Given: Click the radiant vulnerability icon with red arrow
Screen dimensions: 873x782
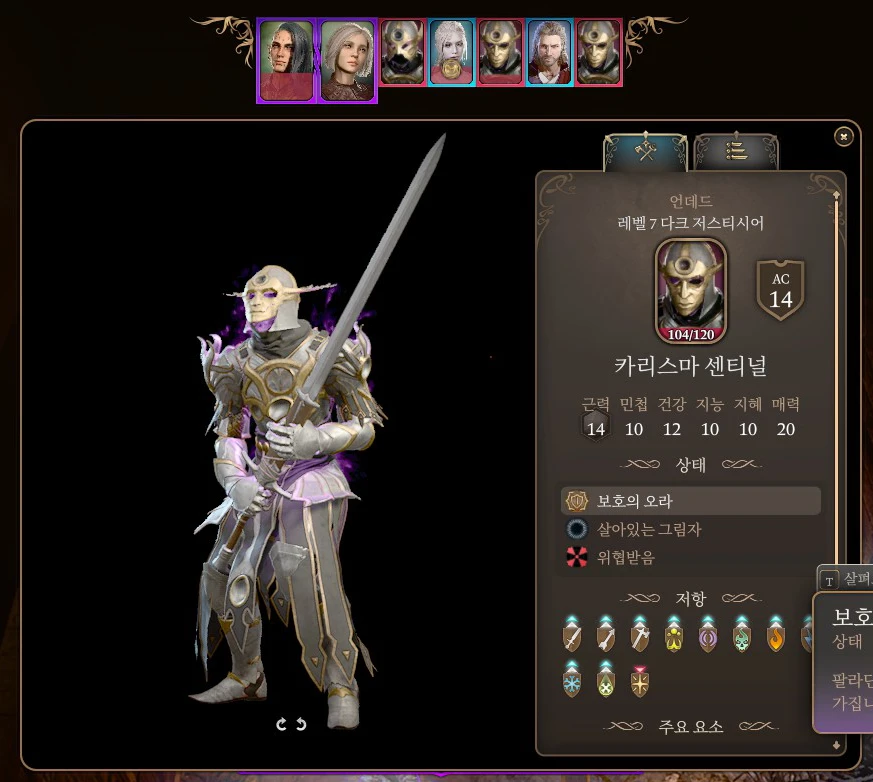Looking at the screenshot, I should [x=640, y=681].
